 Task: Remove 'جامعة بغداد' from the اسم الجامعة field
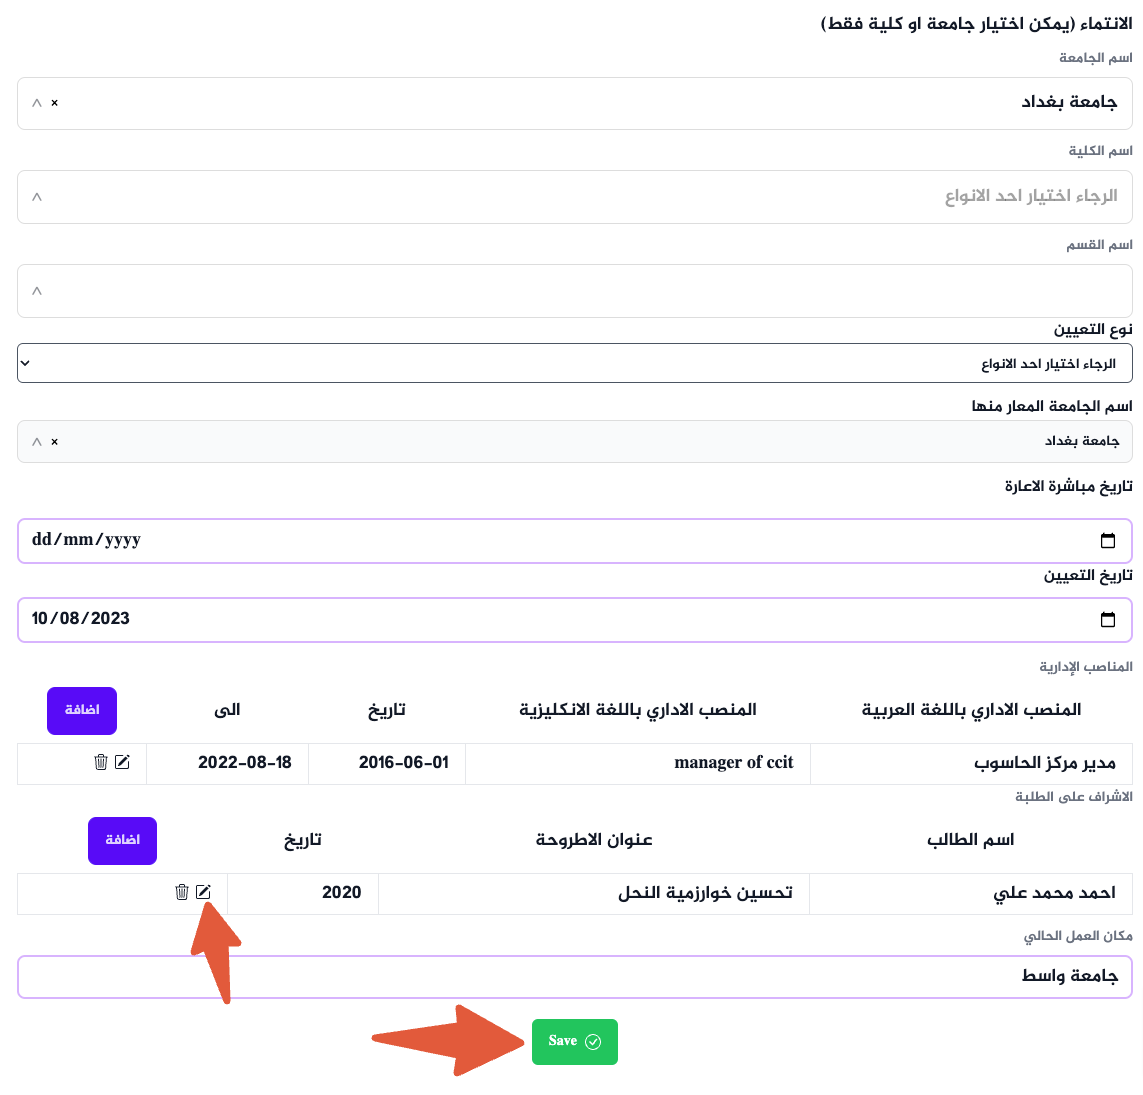tap(55, 103)
